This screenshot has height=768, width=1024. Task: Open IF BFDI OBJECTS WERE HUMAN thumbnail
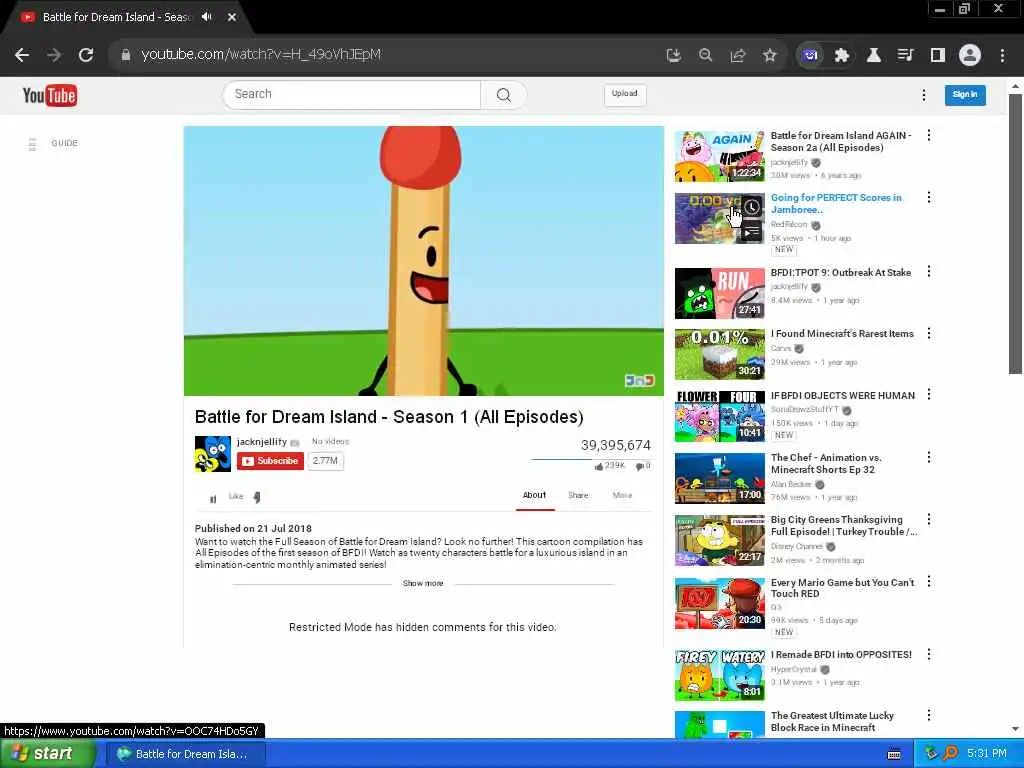click(x=719, y=416)
